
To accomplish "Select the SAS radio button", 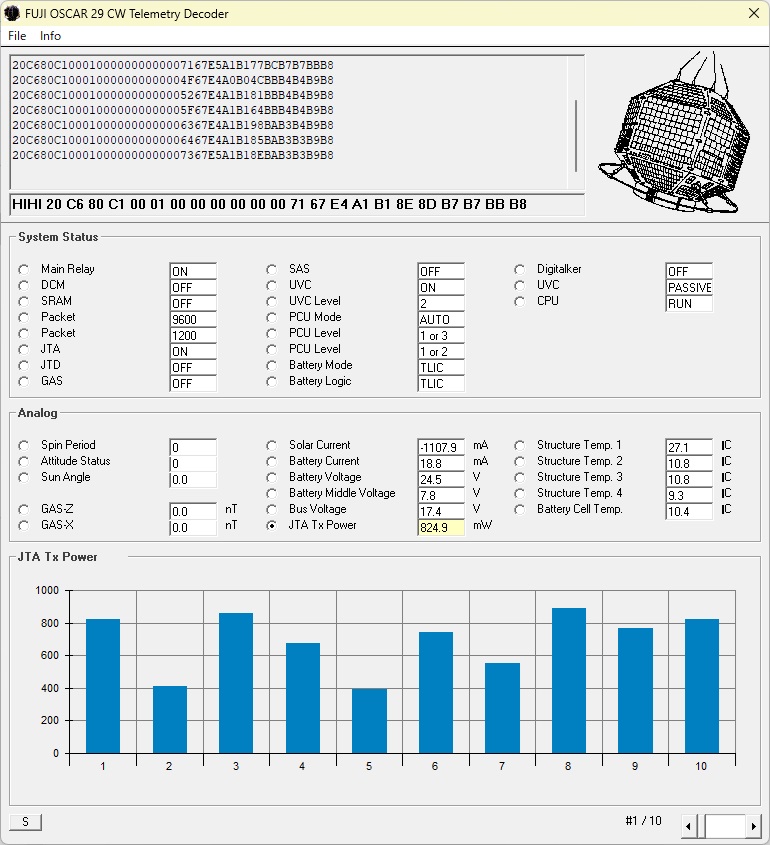I will 272,269.
